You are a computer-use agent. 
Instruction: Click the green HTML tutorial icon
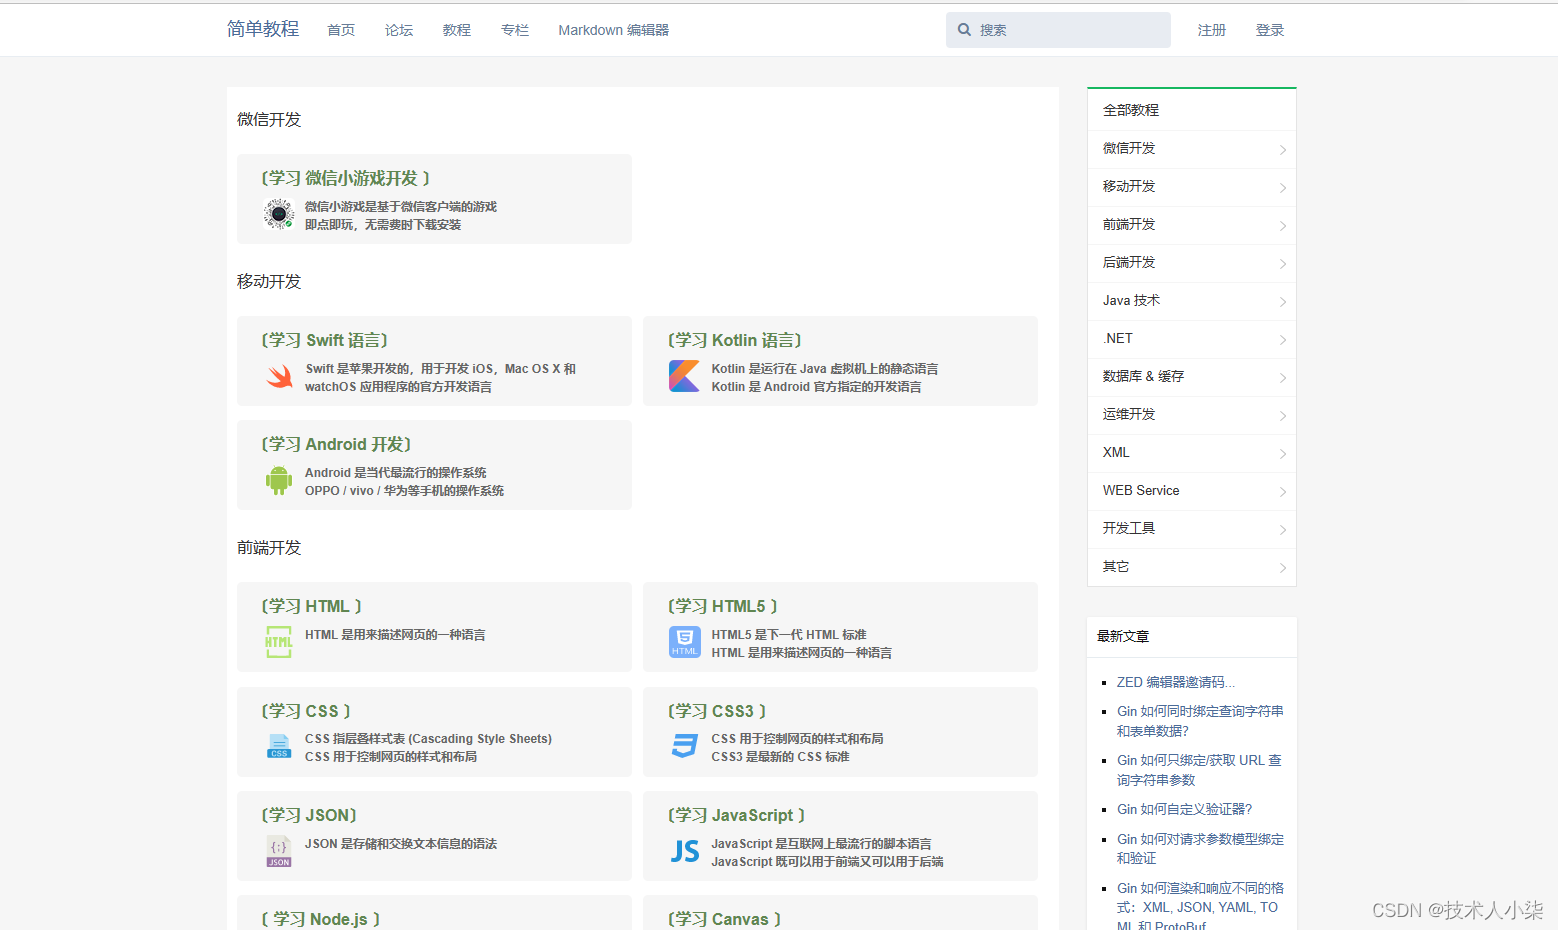coord(279,642)
